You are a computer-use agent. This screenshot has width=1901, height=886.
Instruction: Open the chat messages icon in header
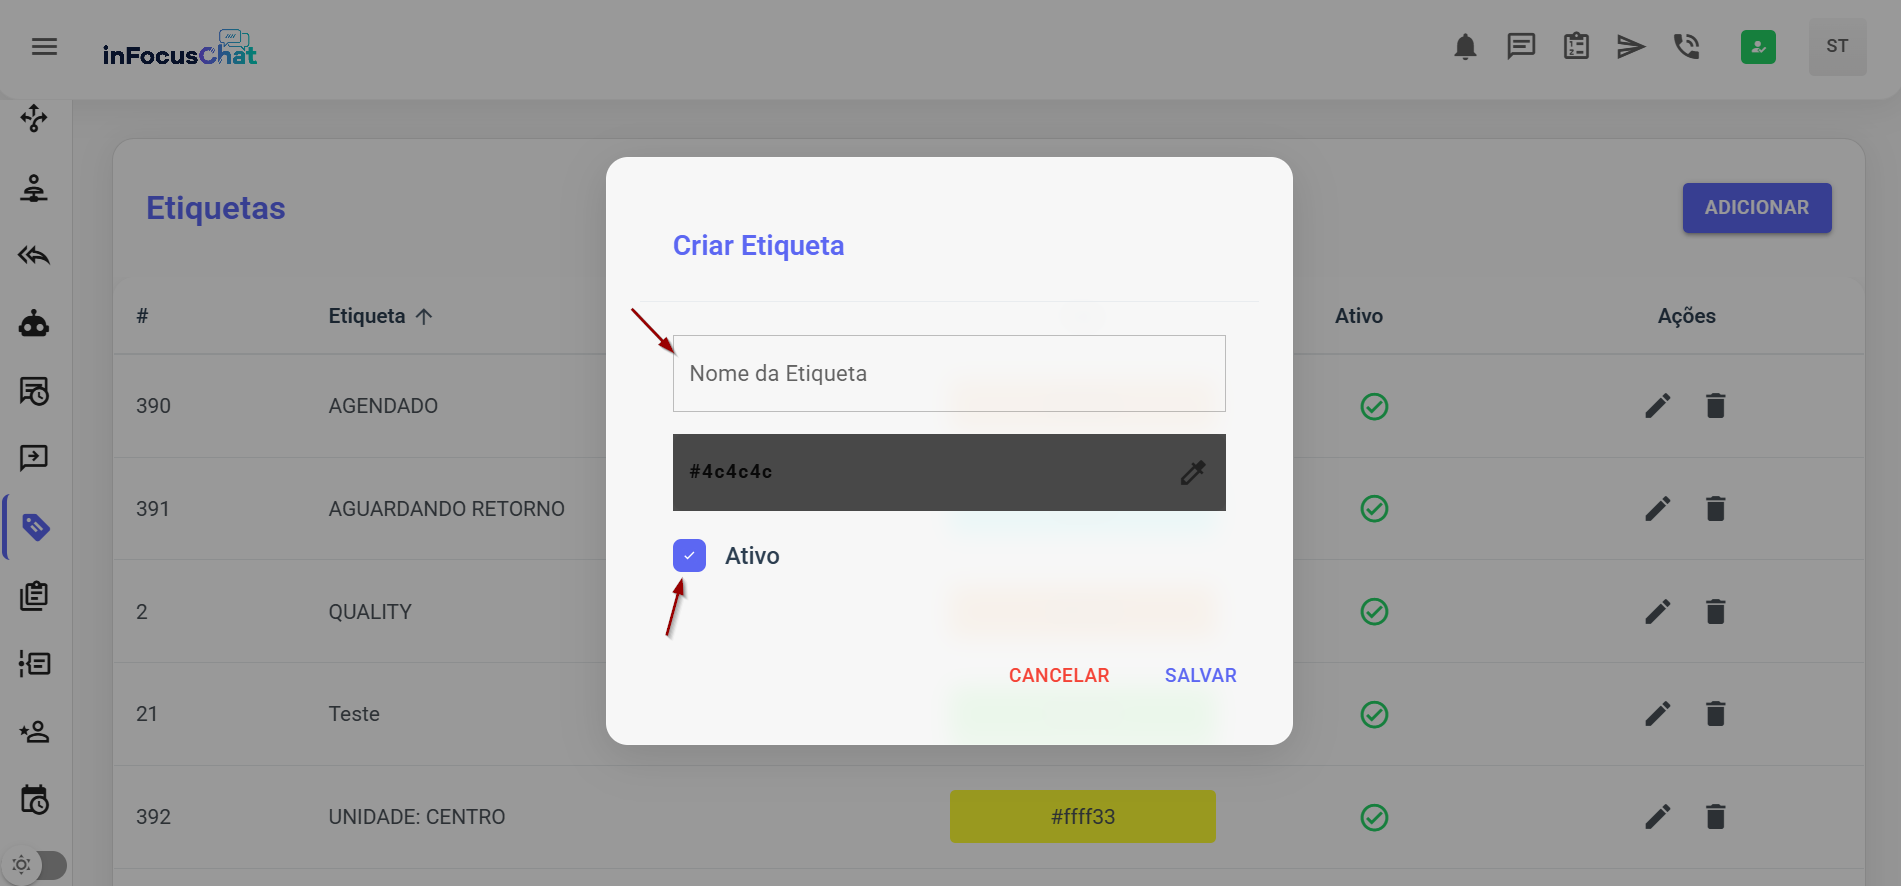(x=1521, y=47)
